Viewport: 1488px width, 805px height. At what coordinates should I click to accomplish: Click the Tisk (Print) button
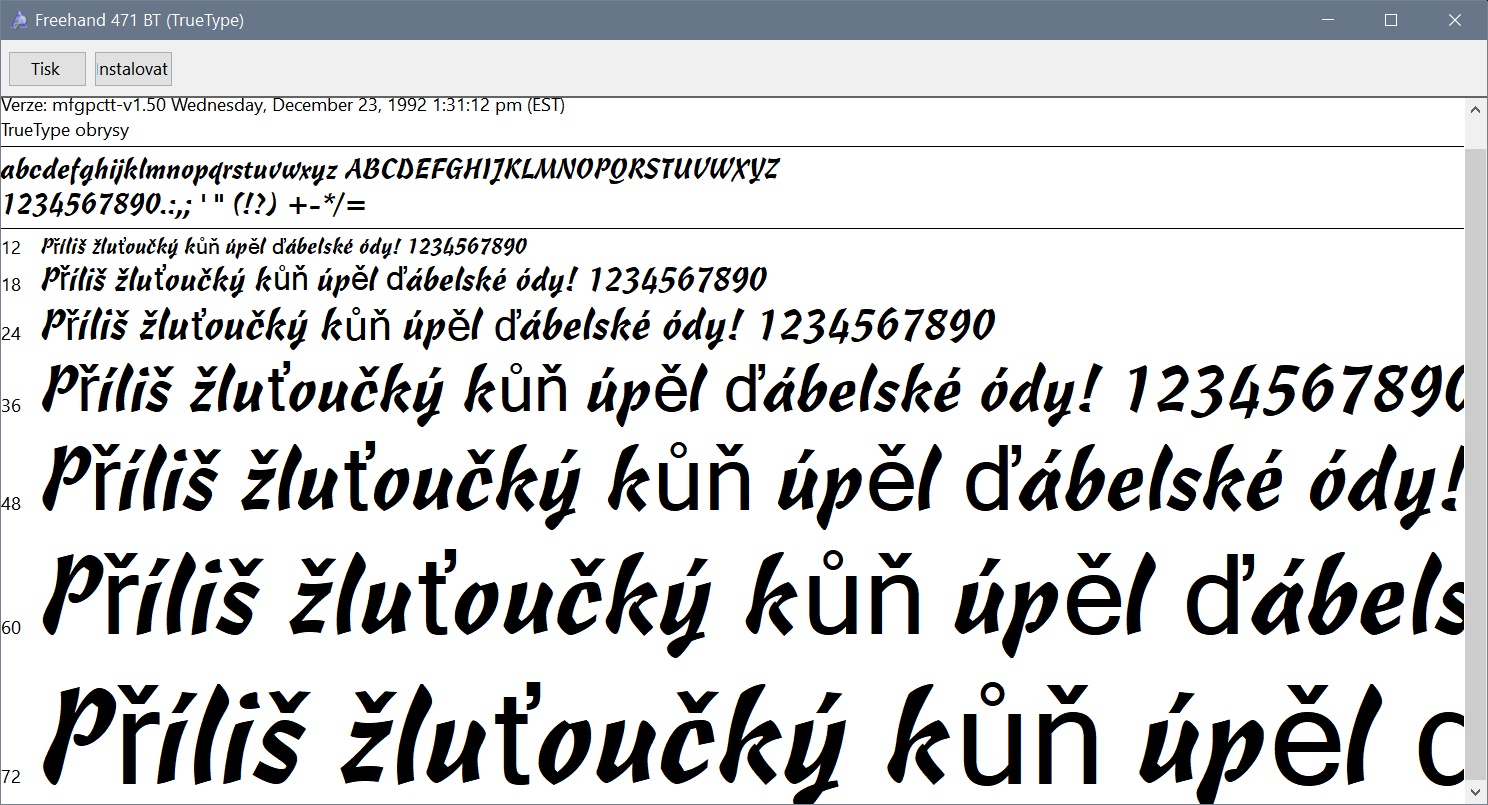tap(45, 69)
